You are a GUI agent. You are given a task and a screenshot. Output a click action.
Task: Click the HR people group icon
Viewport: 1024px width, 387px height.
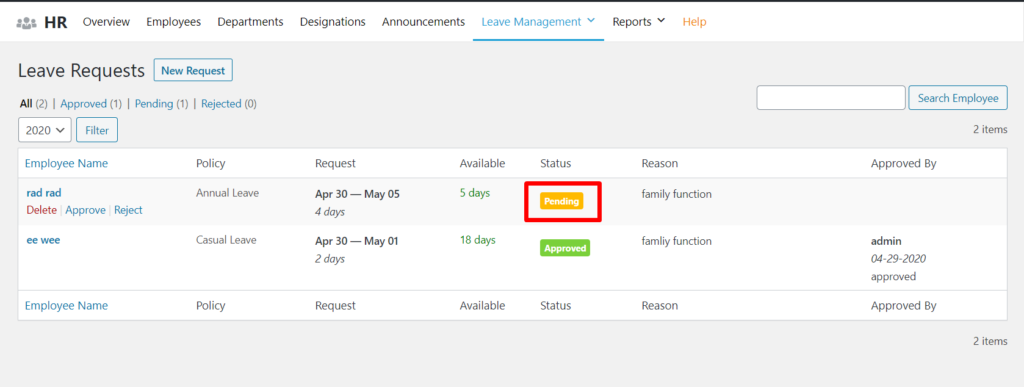[x=26, y=22]
